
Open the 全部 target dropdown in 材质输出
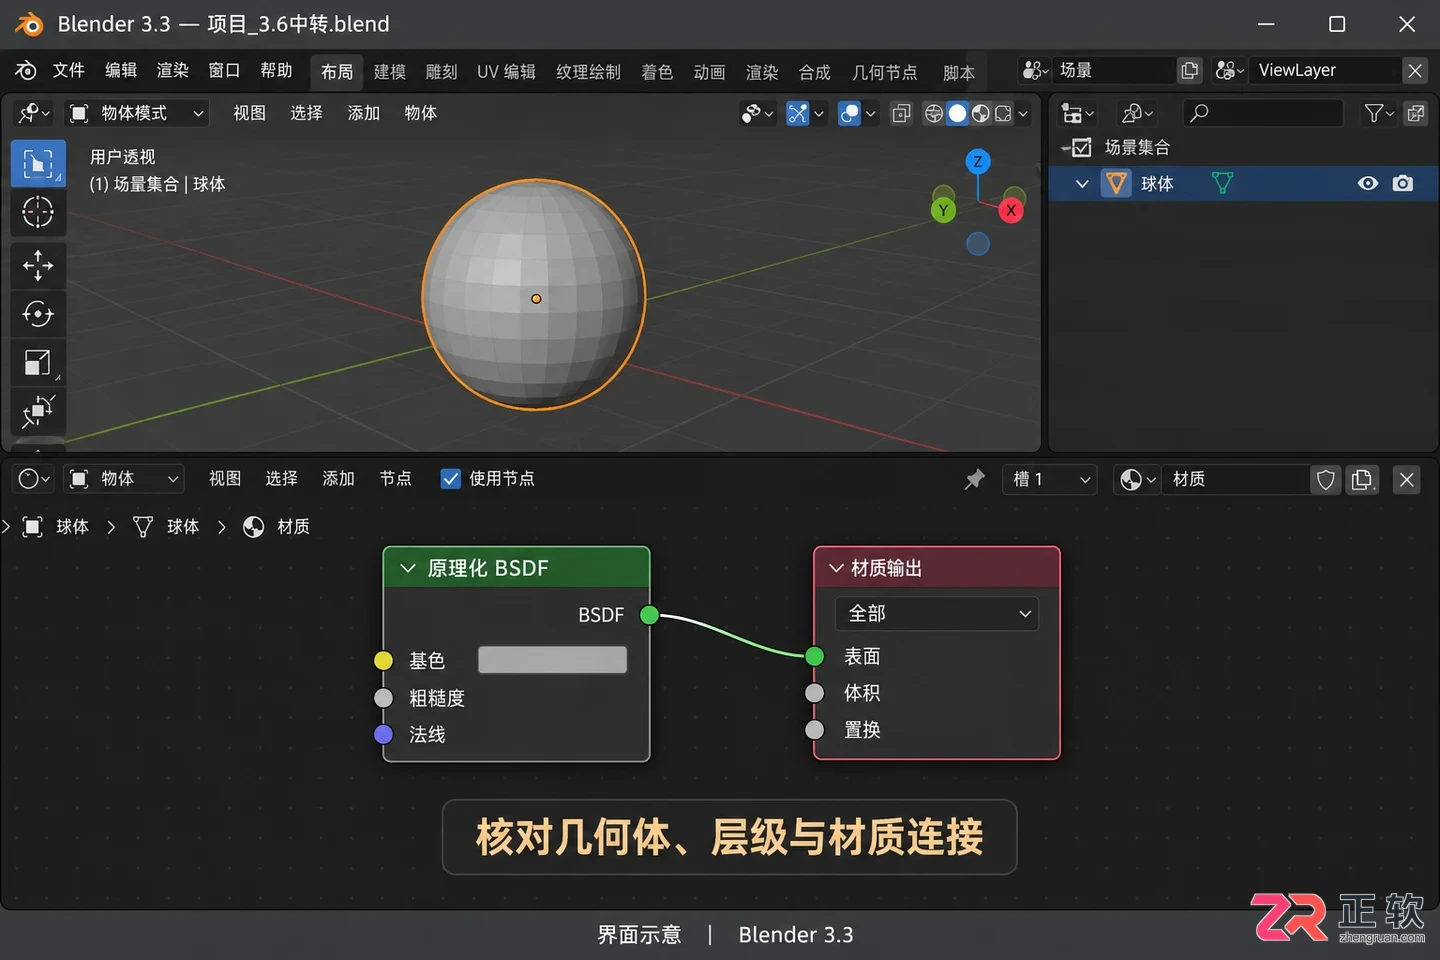pos(937,614)
